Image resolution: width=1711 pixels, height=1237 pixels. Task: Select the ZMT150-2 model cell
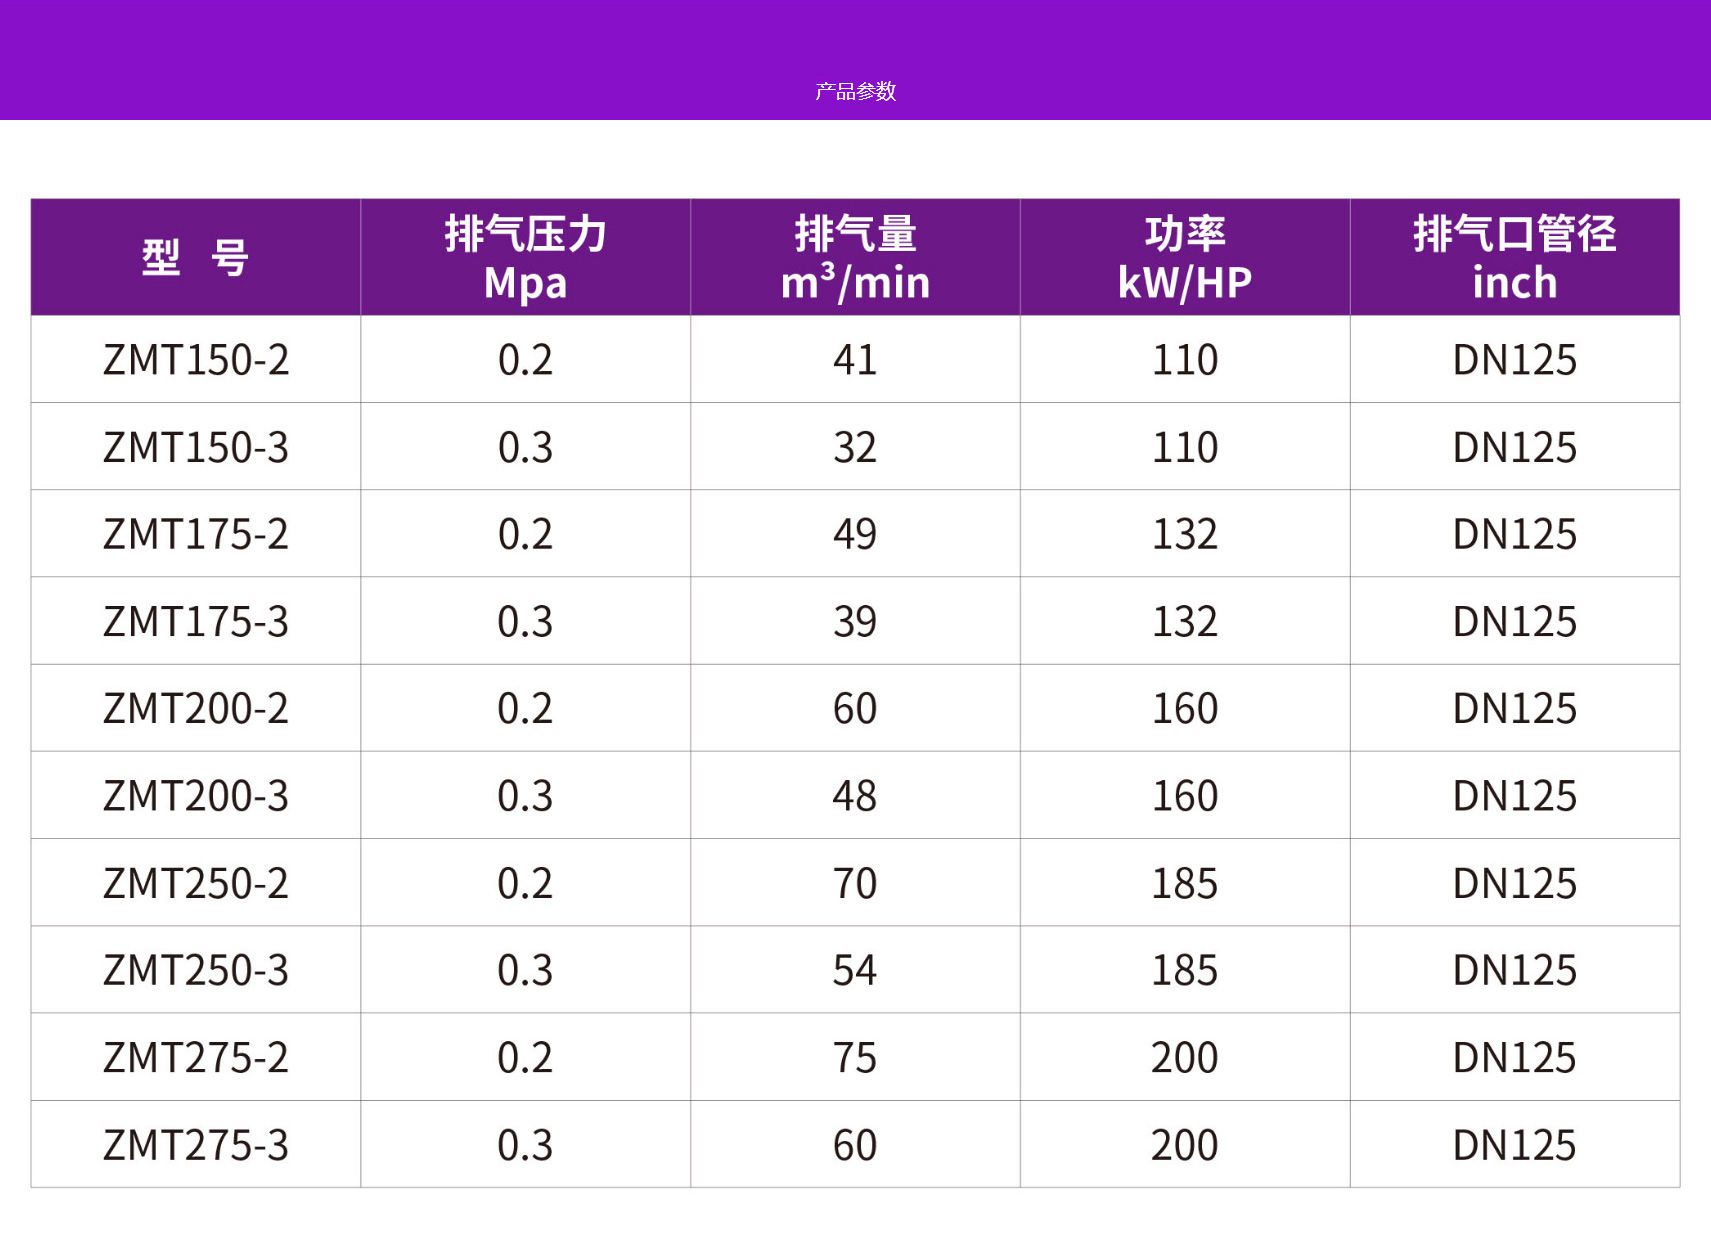click(x=196, y=360)
